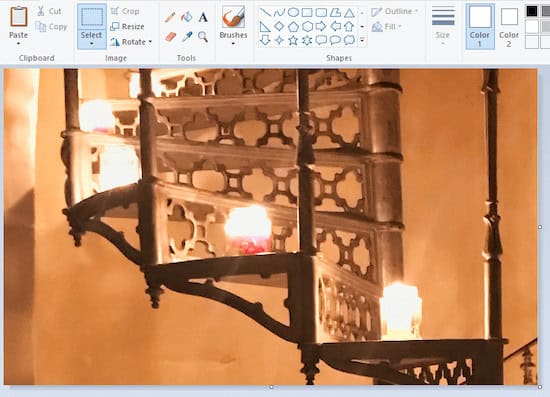
Task: Choose the Rounded rectangle shape
Action: pos(321,13)
